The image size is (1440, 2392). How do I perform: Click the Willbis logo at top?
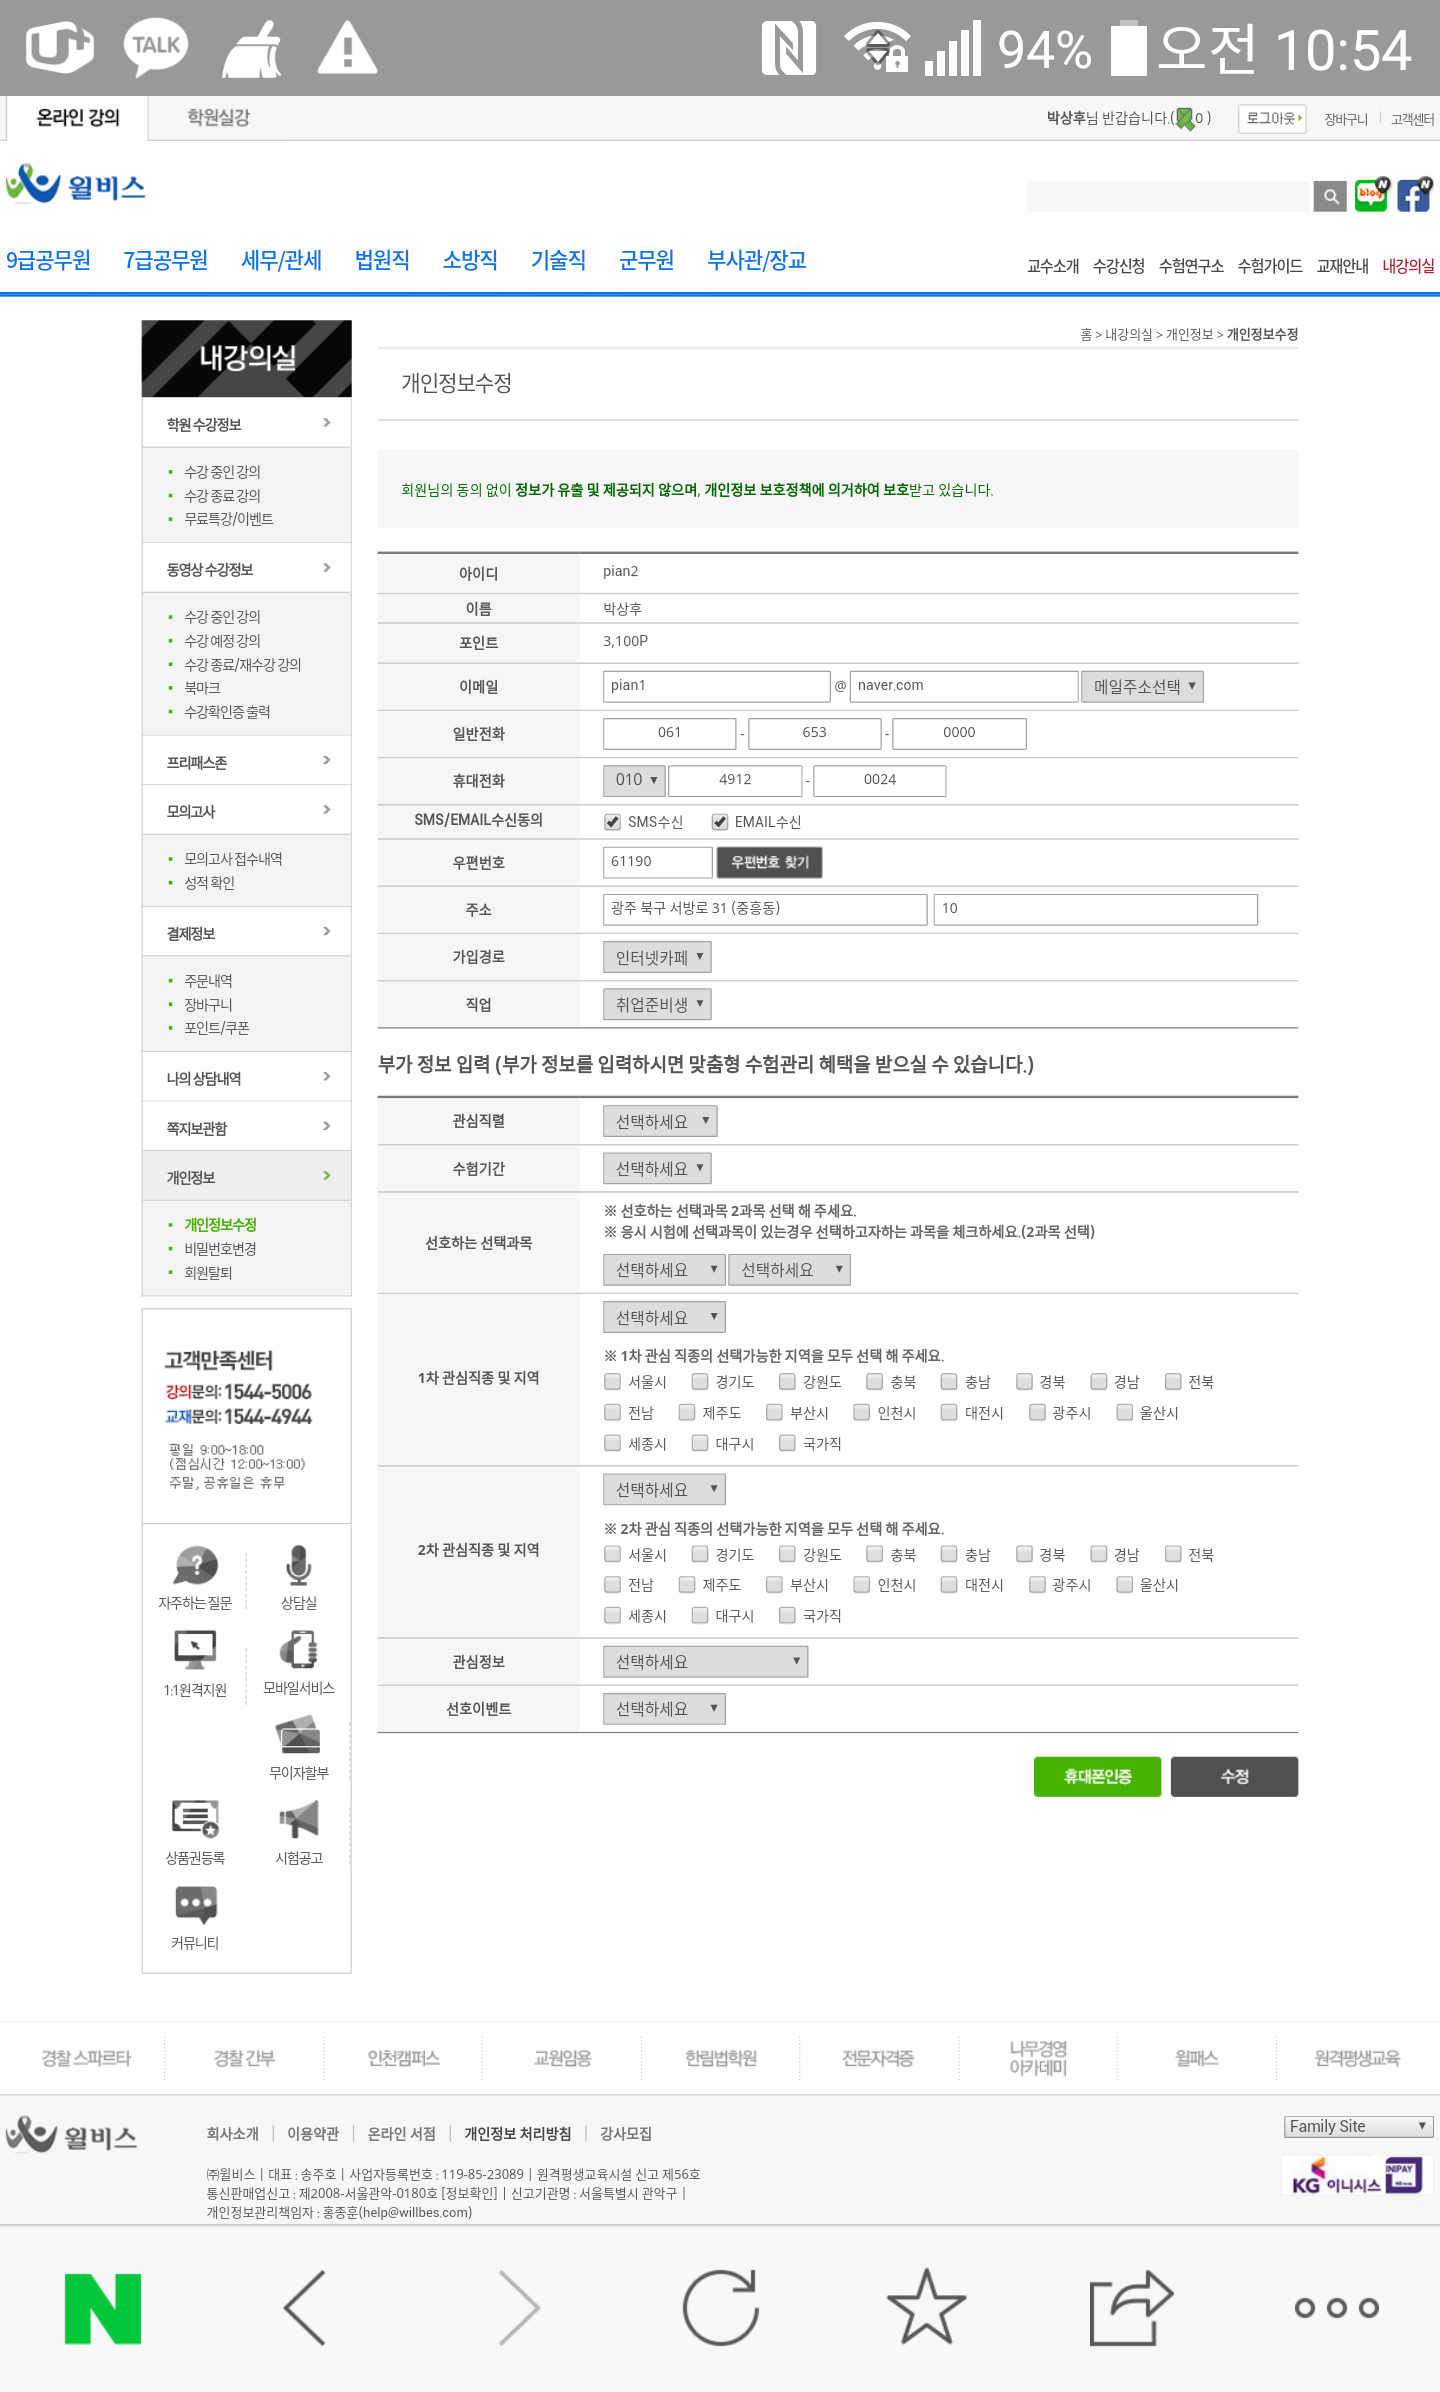point(76,186)
